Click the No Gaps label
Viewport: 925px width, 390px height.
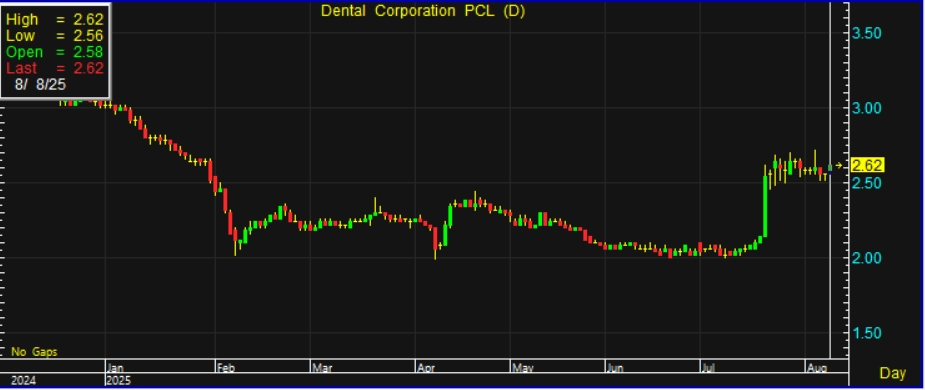pos(34,352)
